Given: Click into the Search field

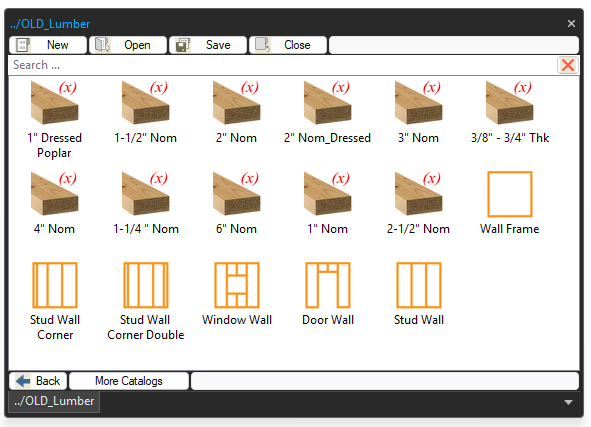Looking at the screenshot, I should point(283,65).
